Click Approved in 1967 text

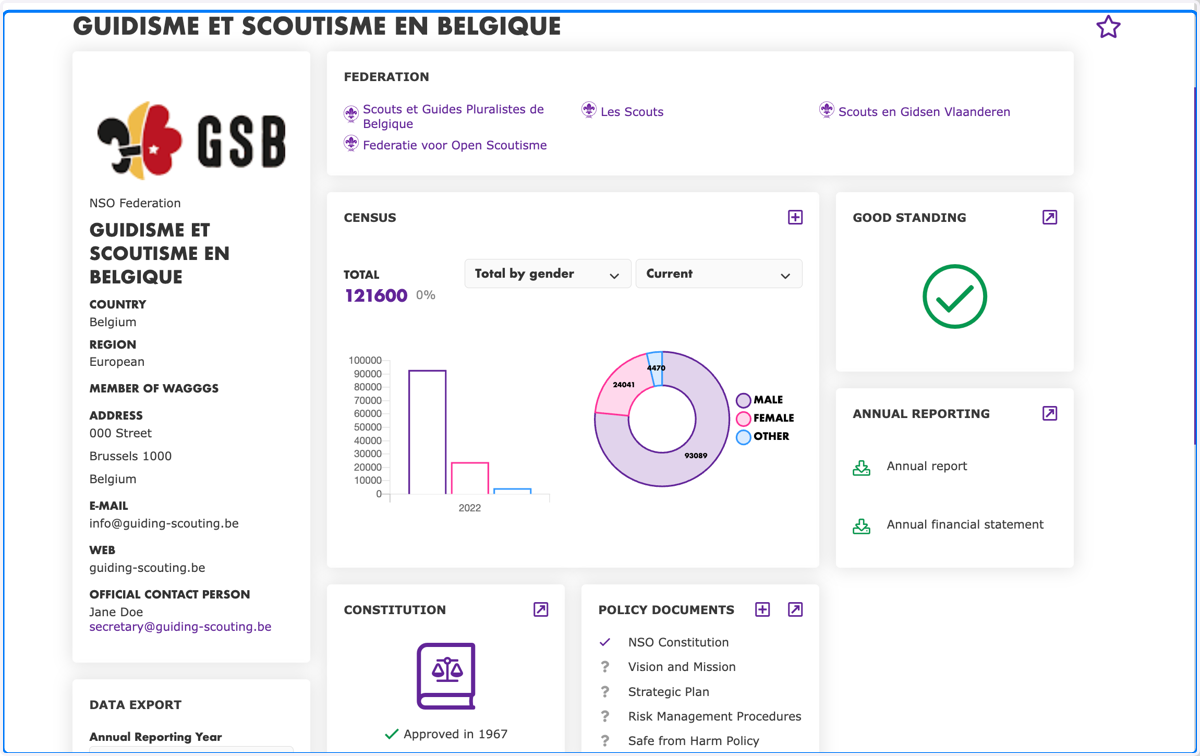click(455, 734)
